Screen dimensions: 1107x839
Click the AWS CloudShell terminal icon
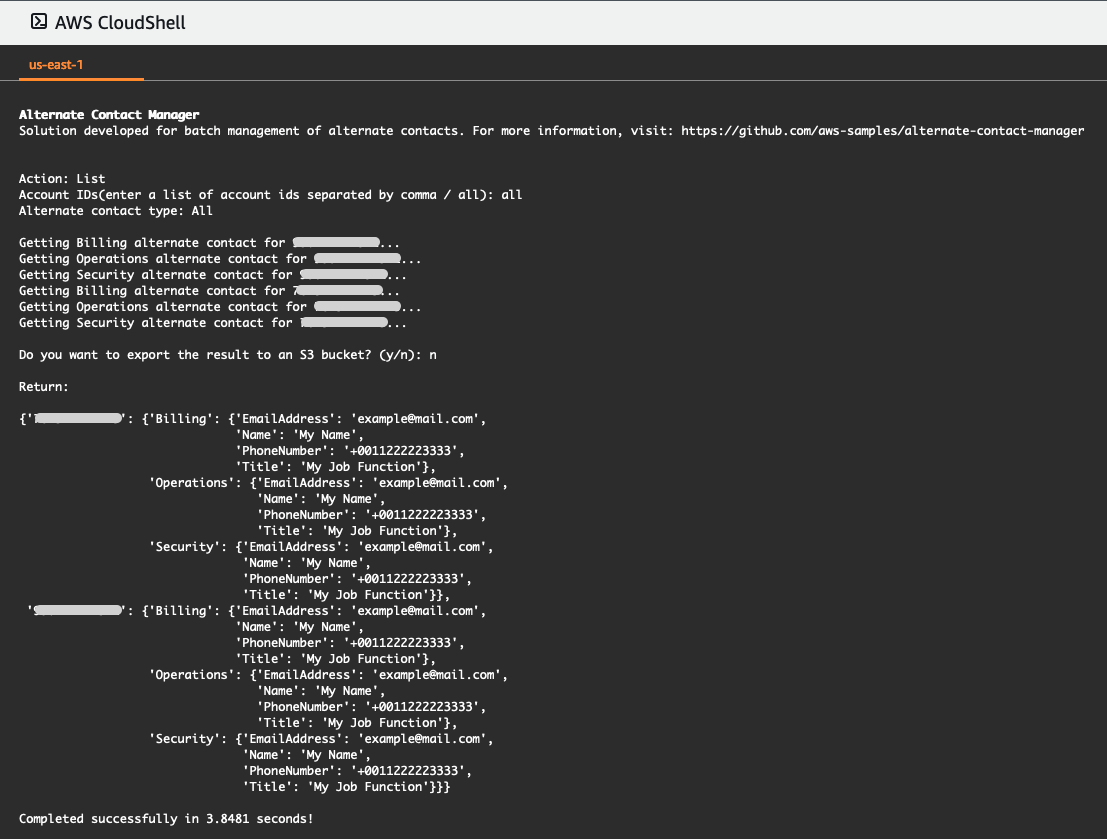(39, 22)
